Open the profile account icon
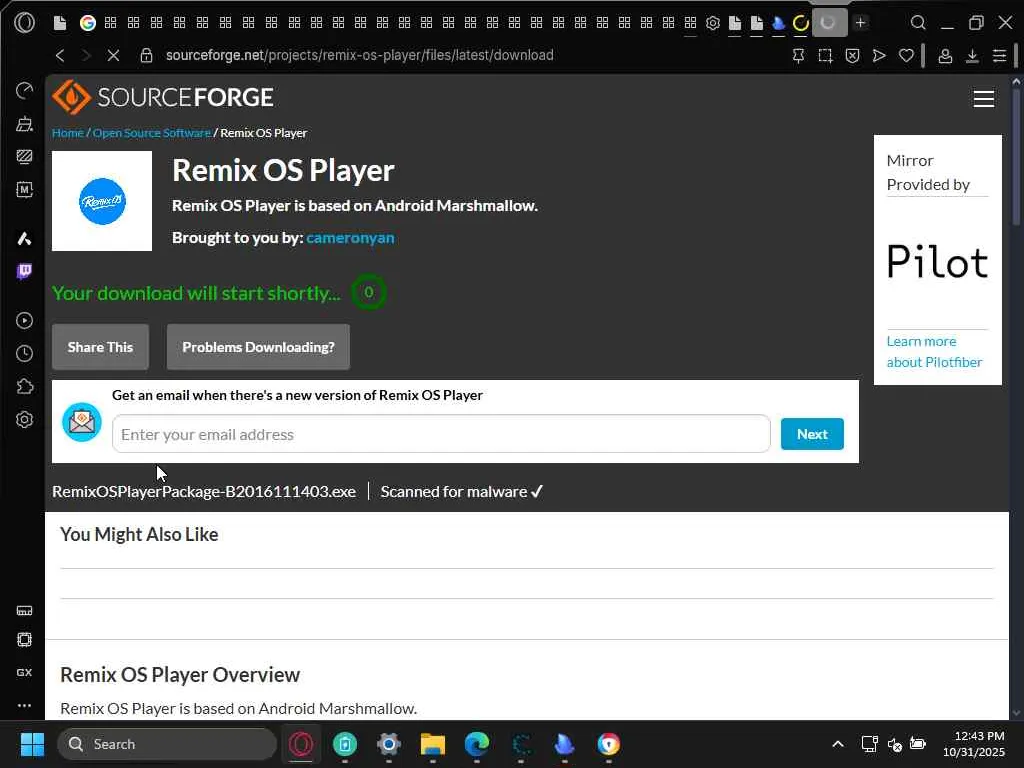 coord(945,56)
